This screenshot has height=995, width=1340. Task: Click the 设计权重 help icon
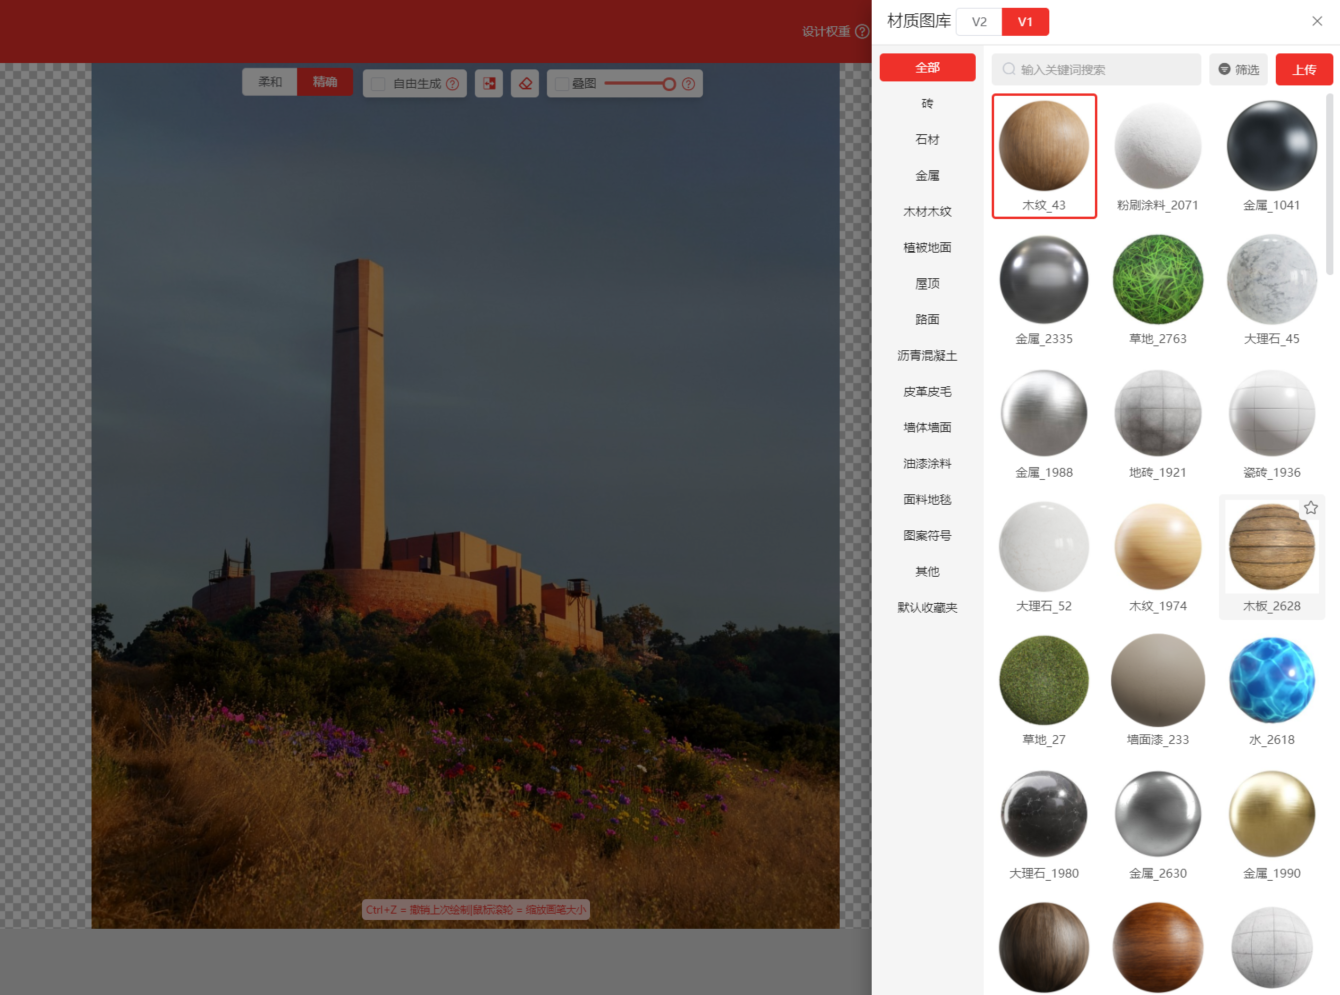point(862,31)
